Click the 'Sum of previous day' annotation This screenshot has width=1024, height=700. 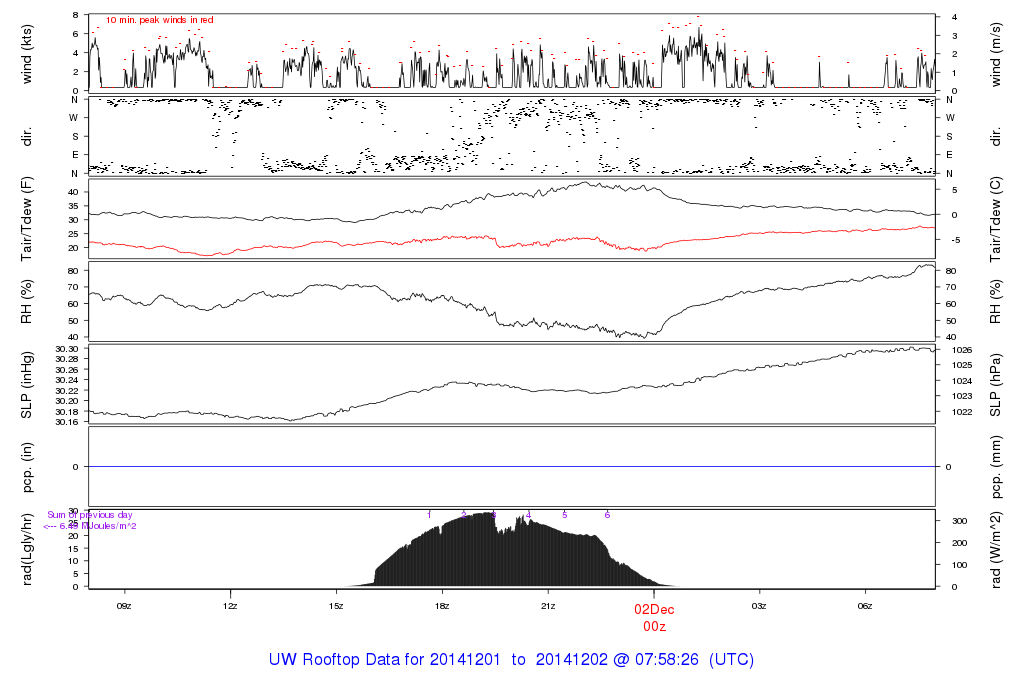click(x=89, y=515)
